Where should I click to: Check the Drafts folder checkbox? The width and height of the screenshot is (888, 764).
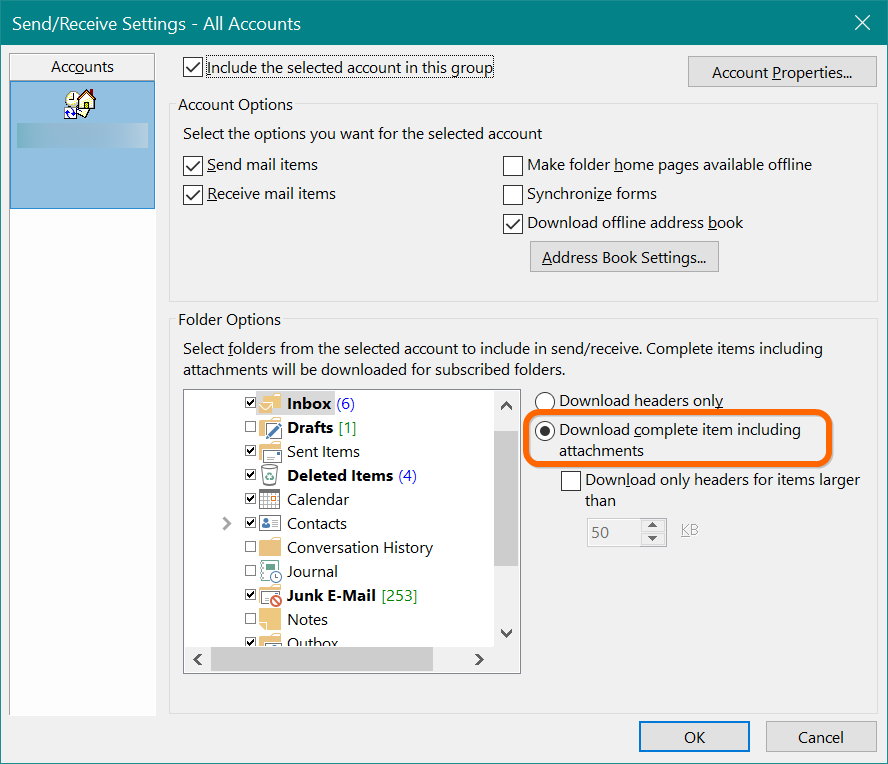click(x=250, y=428)
